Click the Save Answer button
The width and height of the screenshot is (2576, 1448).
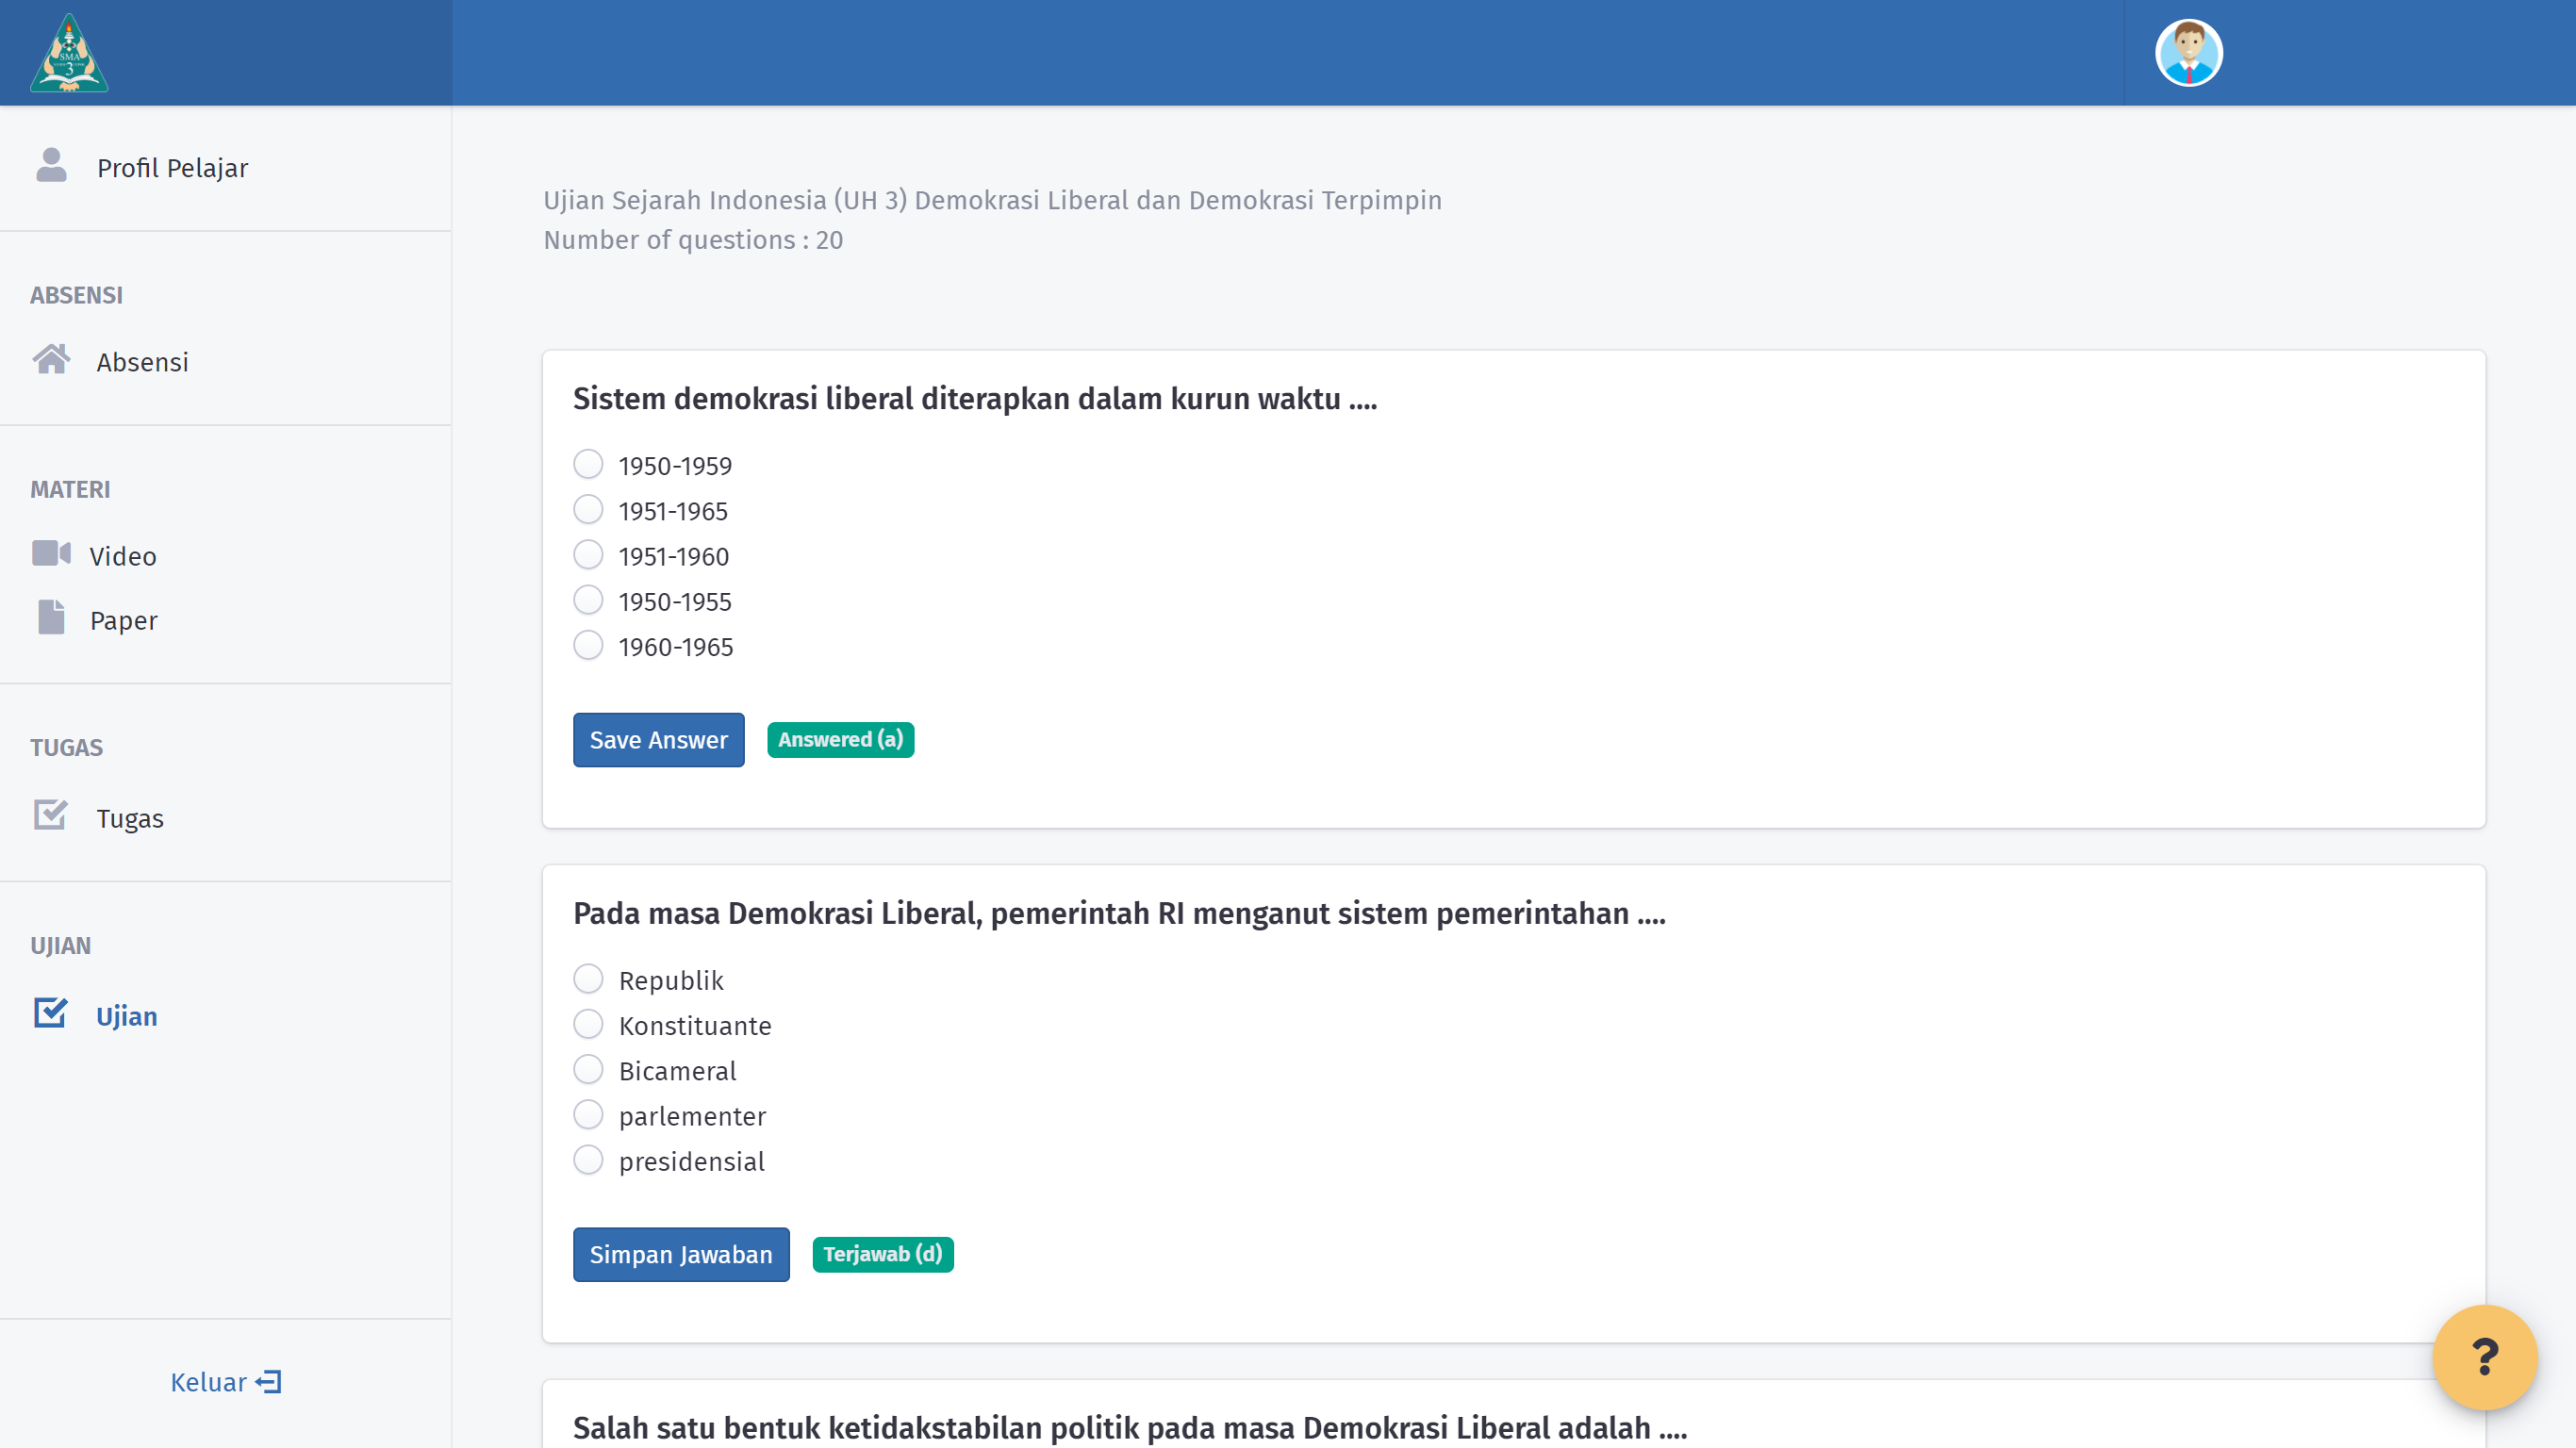658,740
